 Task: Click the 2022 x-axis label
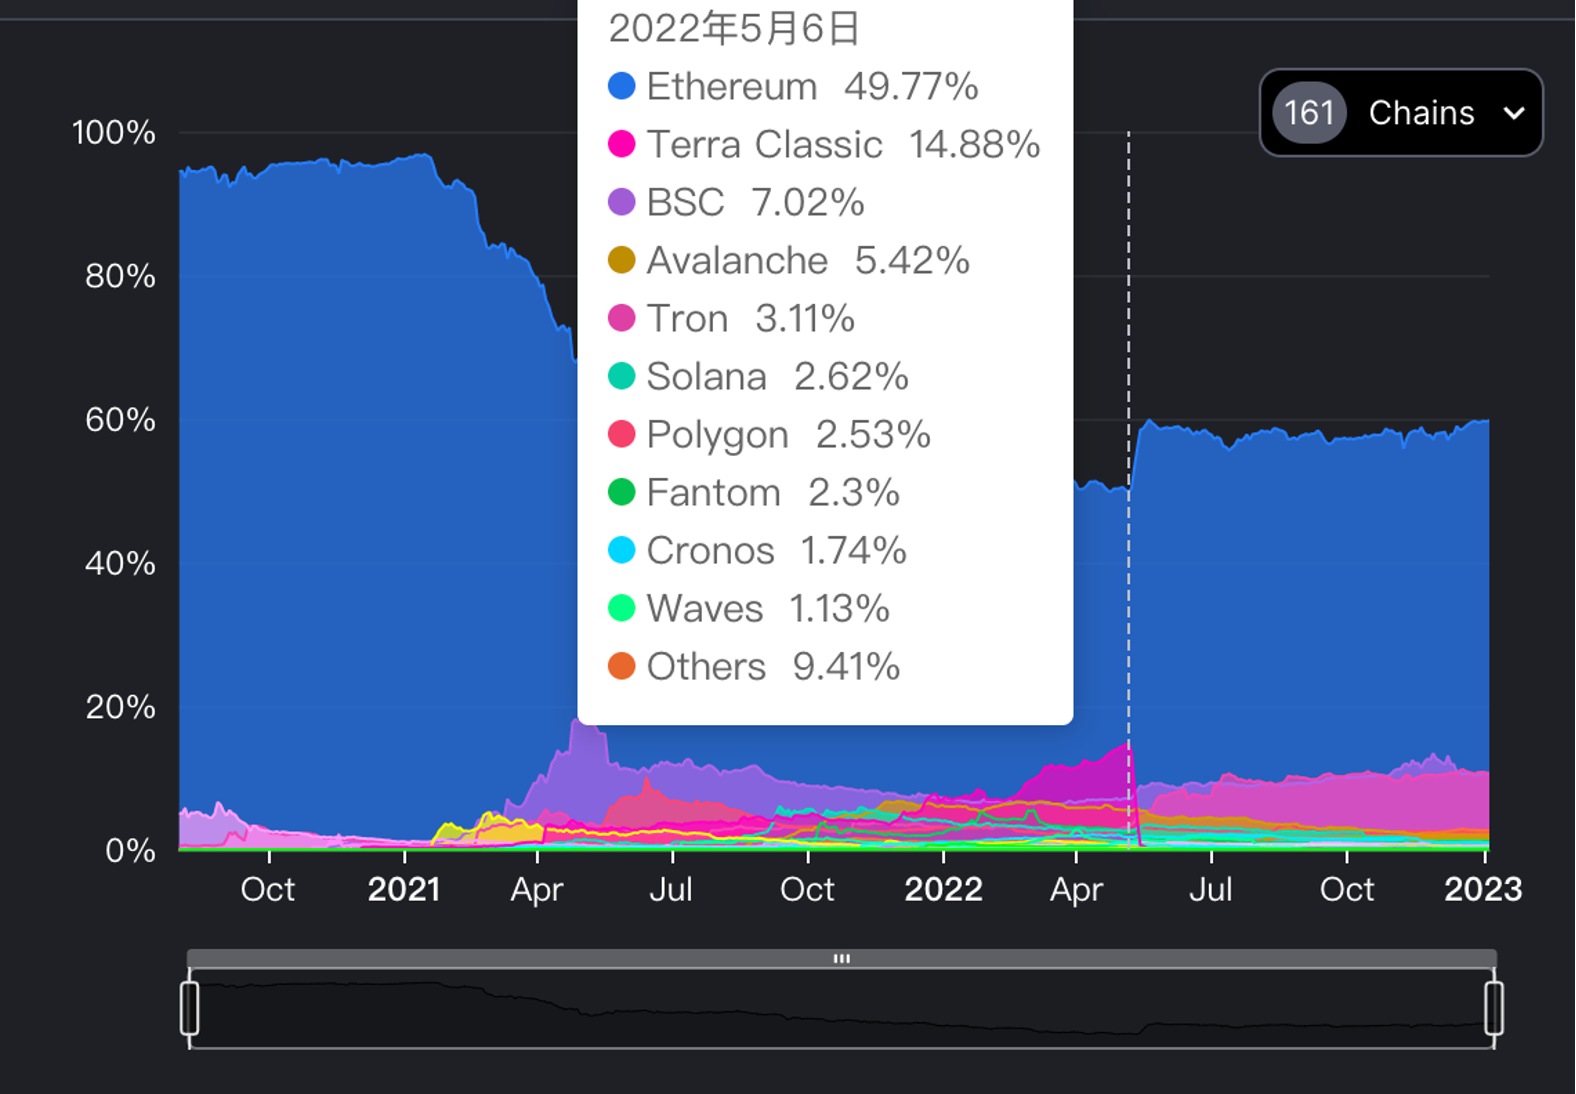[943, 889]
